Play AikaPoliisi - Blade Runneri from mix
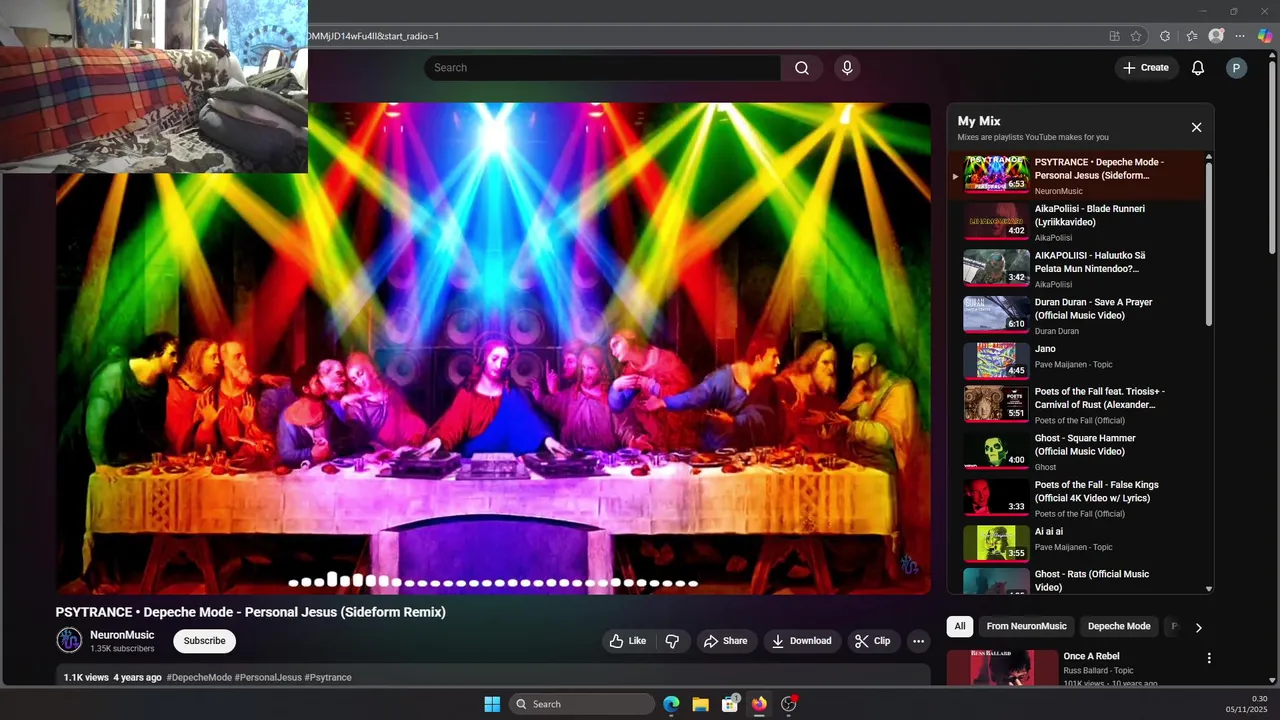The width and height of the screenshot is (1280, 720). coord(1077,222)
